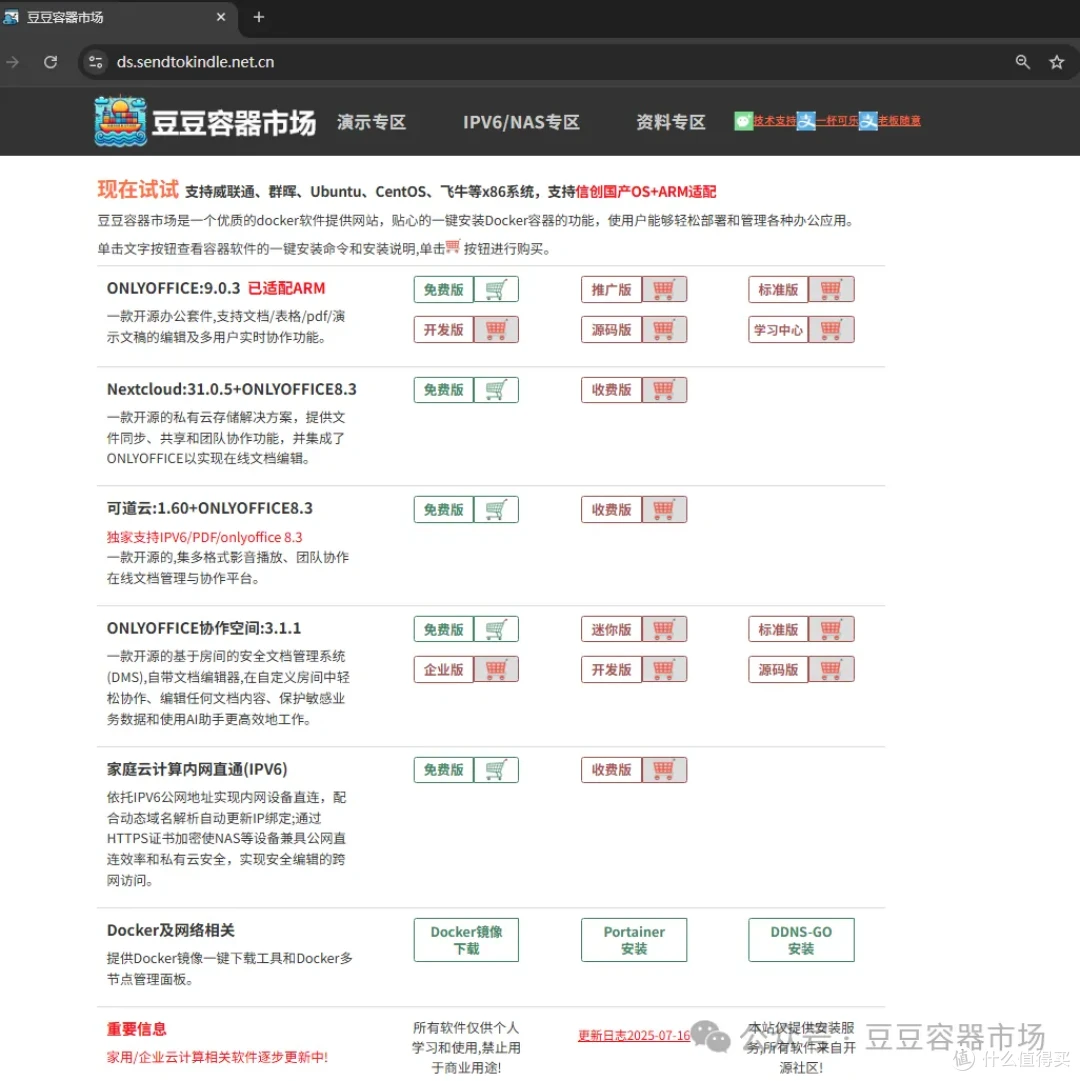Bookmark this page with the star icon
Viewport: 1080px width, 1081px height.
(1056, 62)
